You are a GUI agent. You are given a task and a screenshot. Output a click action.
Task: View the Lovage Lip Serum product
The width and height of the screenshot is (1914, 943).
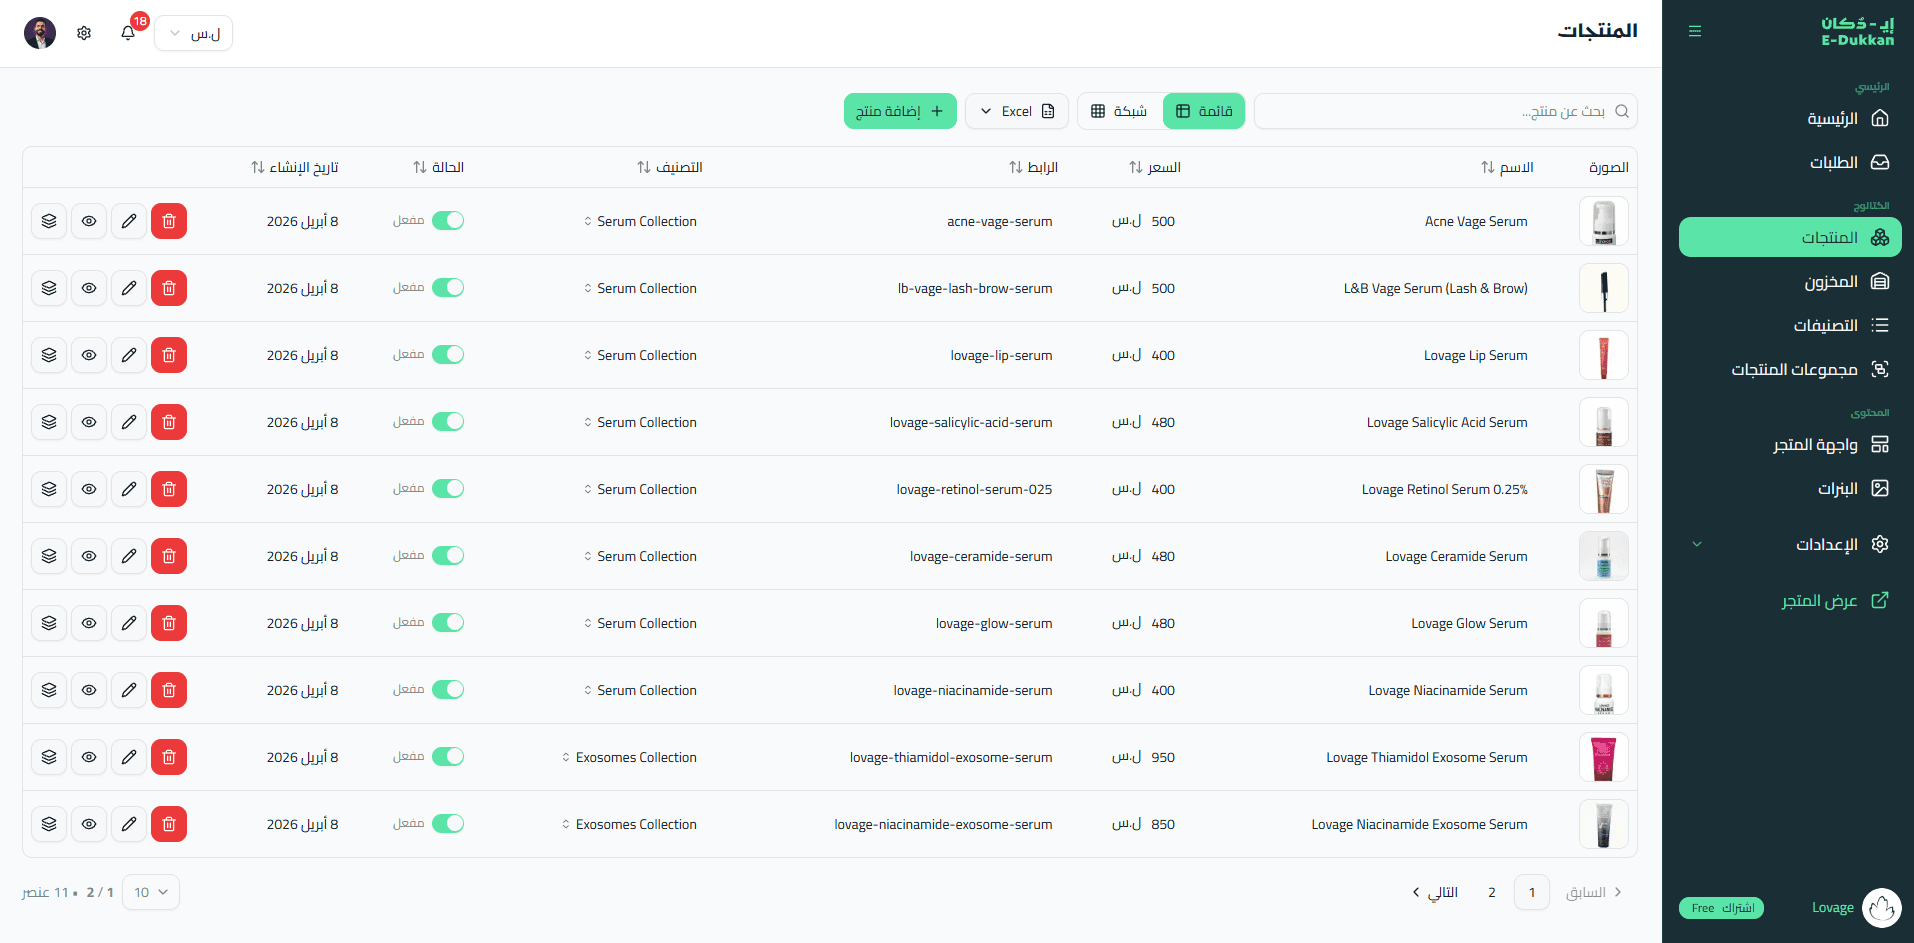89,355
